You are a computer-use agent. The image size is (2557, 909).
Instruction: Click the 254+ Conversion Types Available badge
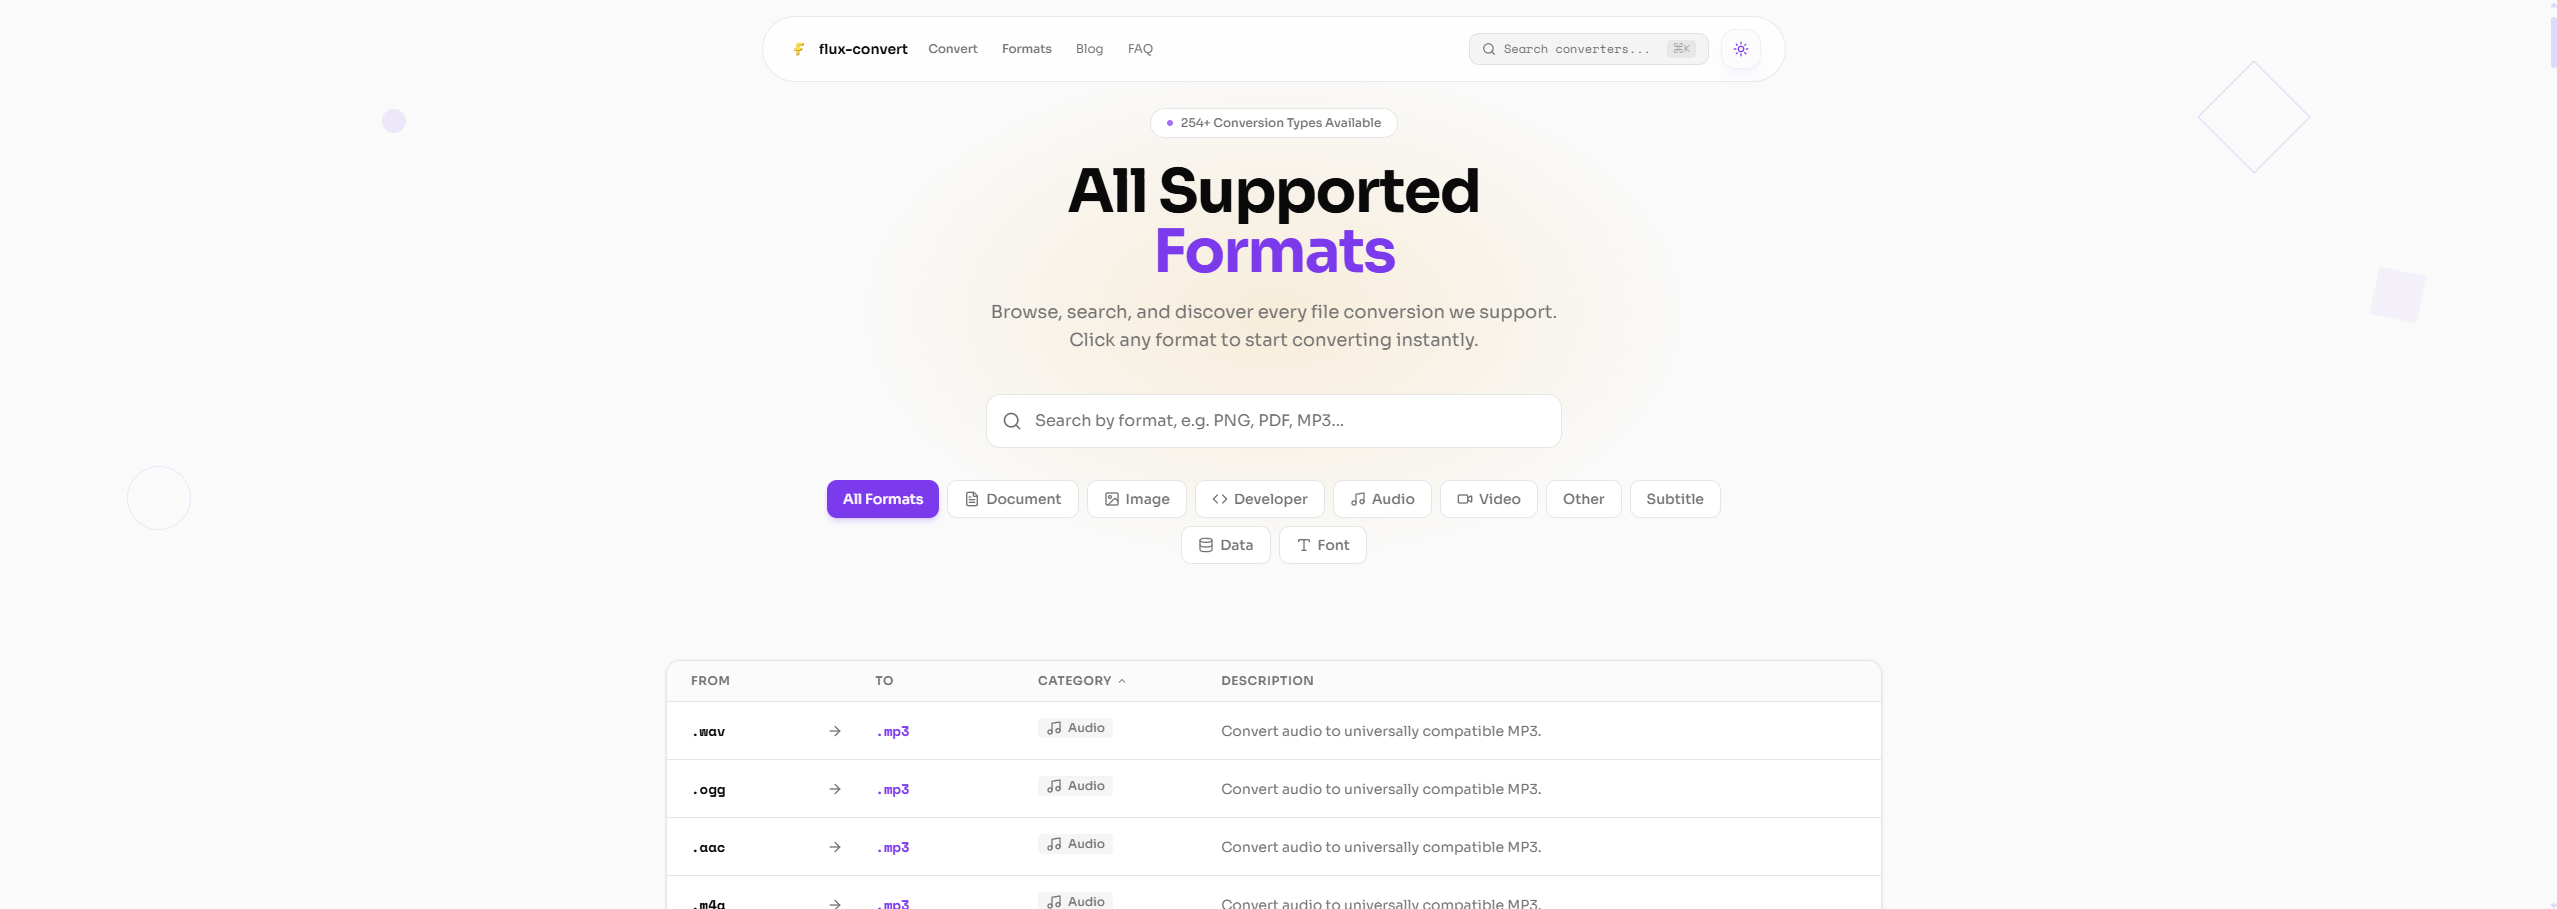pos(1273,123)
